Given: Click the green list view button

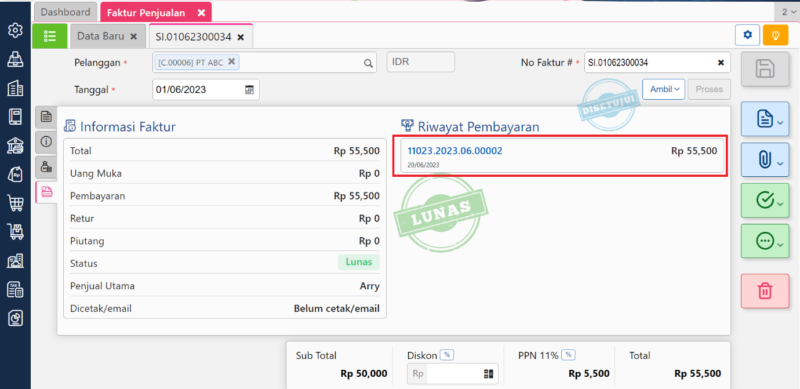Looking at the screenshot, I should click(x=49, y=36).
